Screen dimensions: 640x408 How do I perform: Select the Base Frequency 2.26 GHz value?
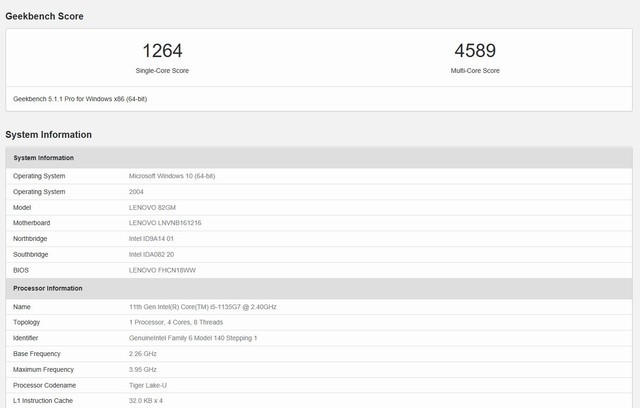(144, 354)
